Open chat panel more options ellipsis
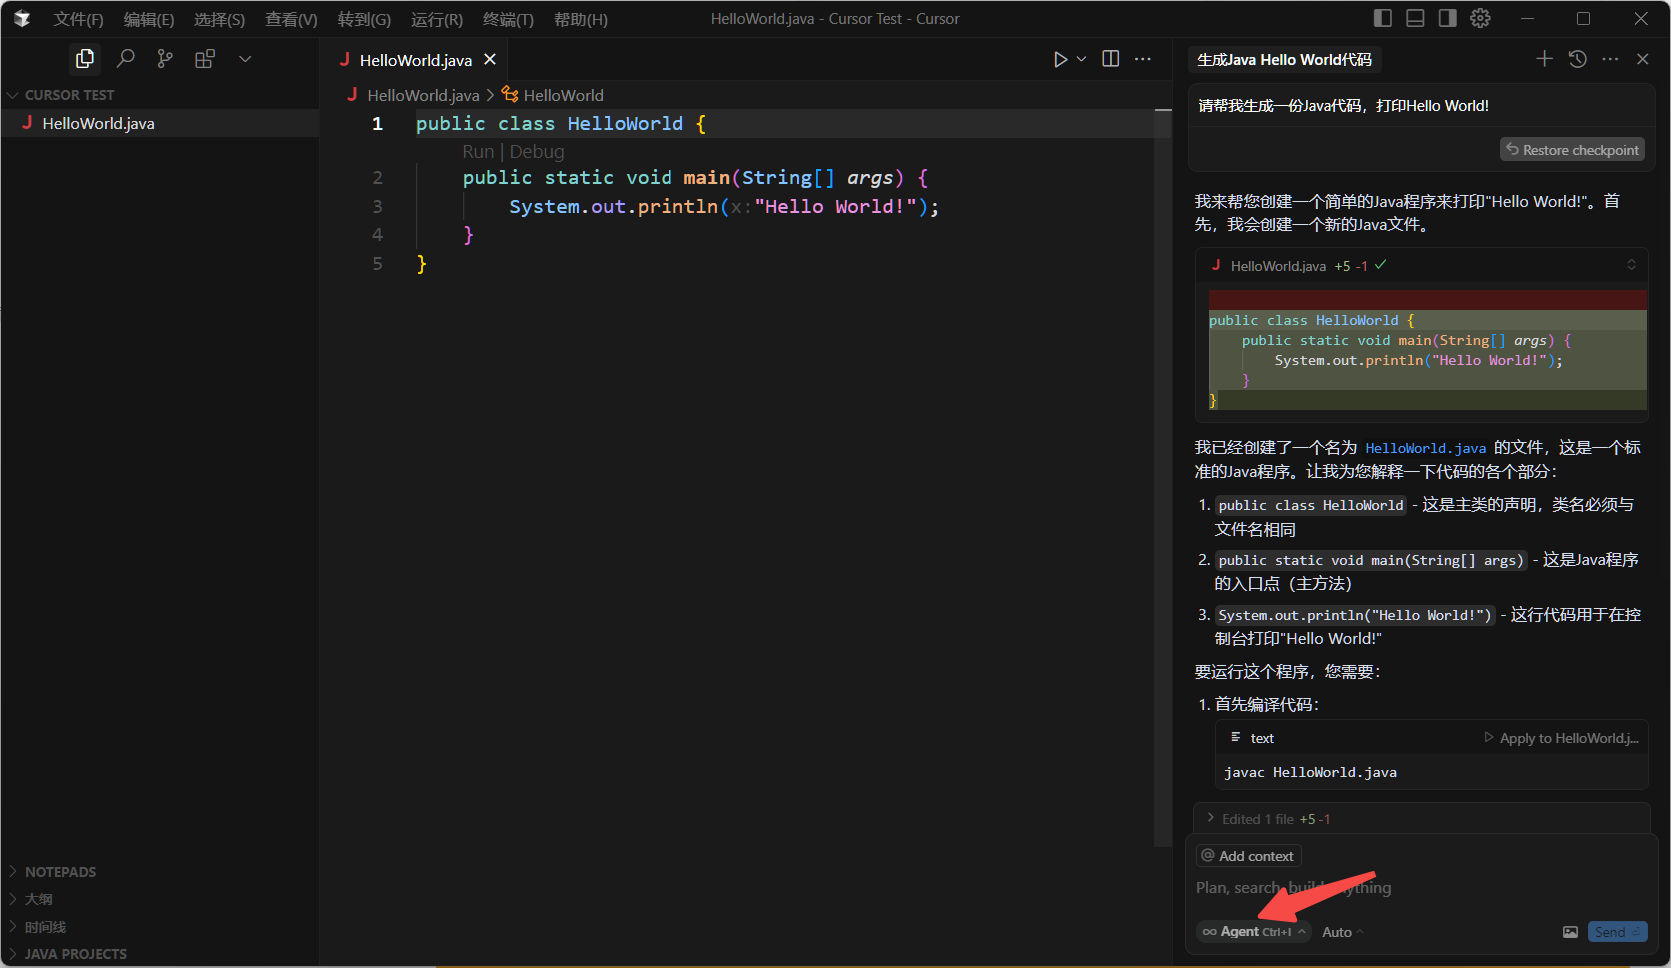The width and height of the screenshot is (1671, 968). tap(1610, 59)
